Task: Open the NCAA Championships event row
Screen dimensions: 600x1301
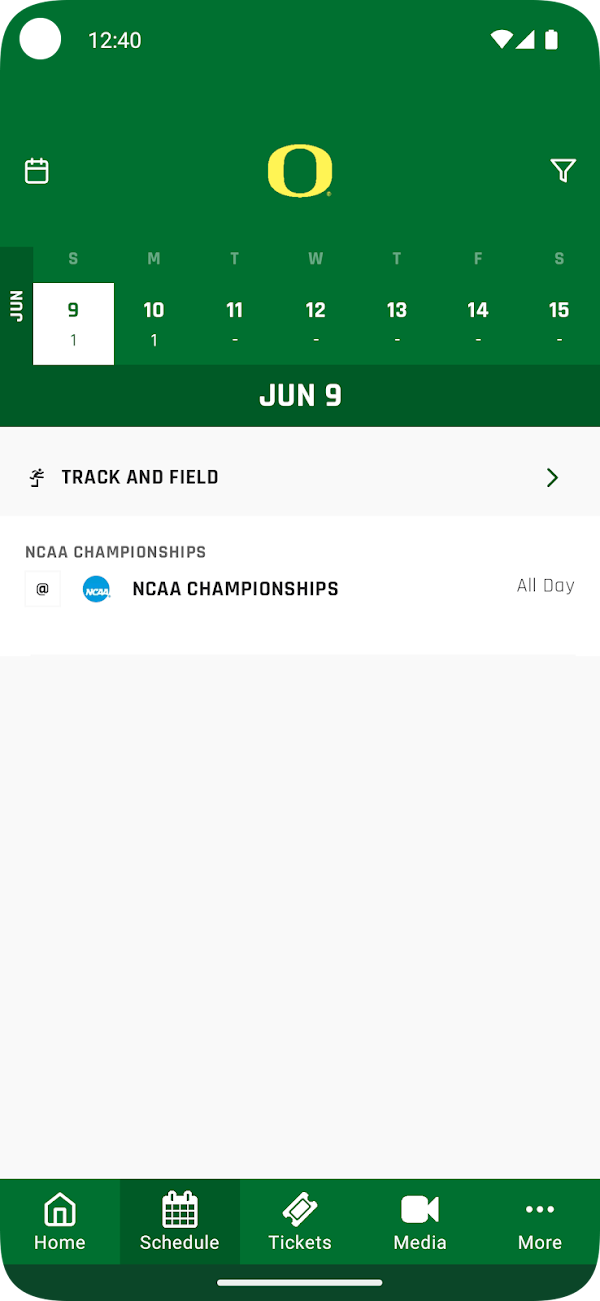Action: (x=300, y=588)
